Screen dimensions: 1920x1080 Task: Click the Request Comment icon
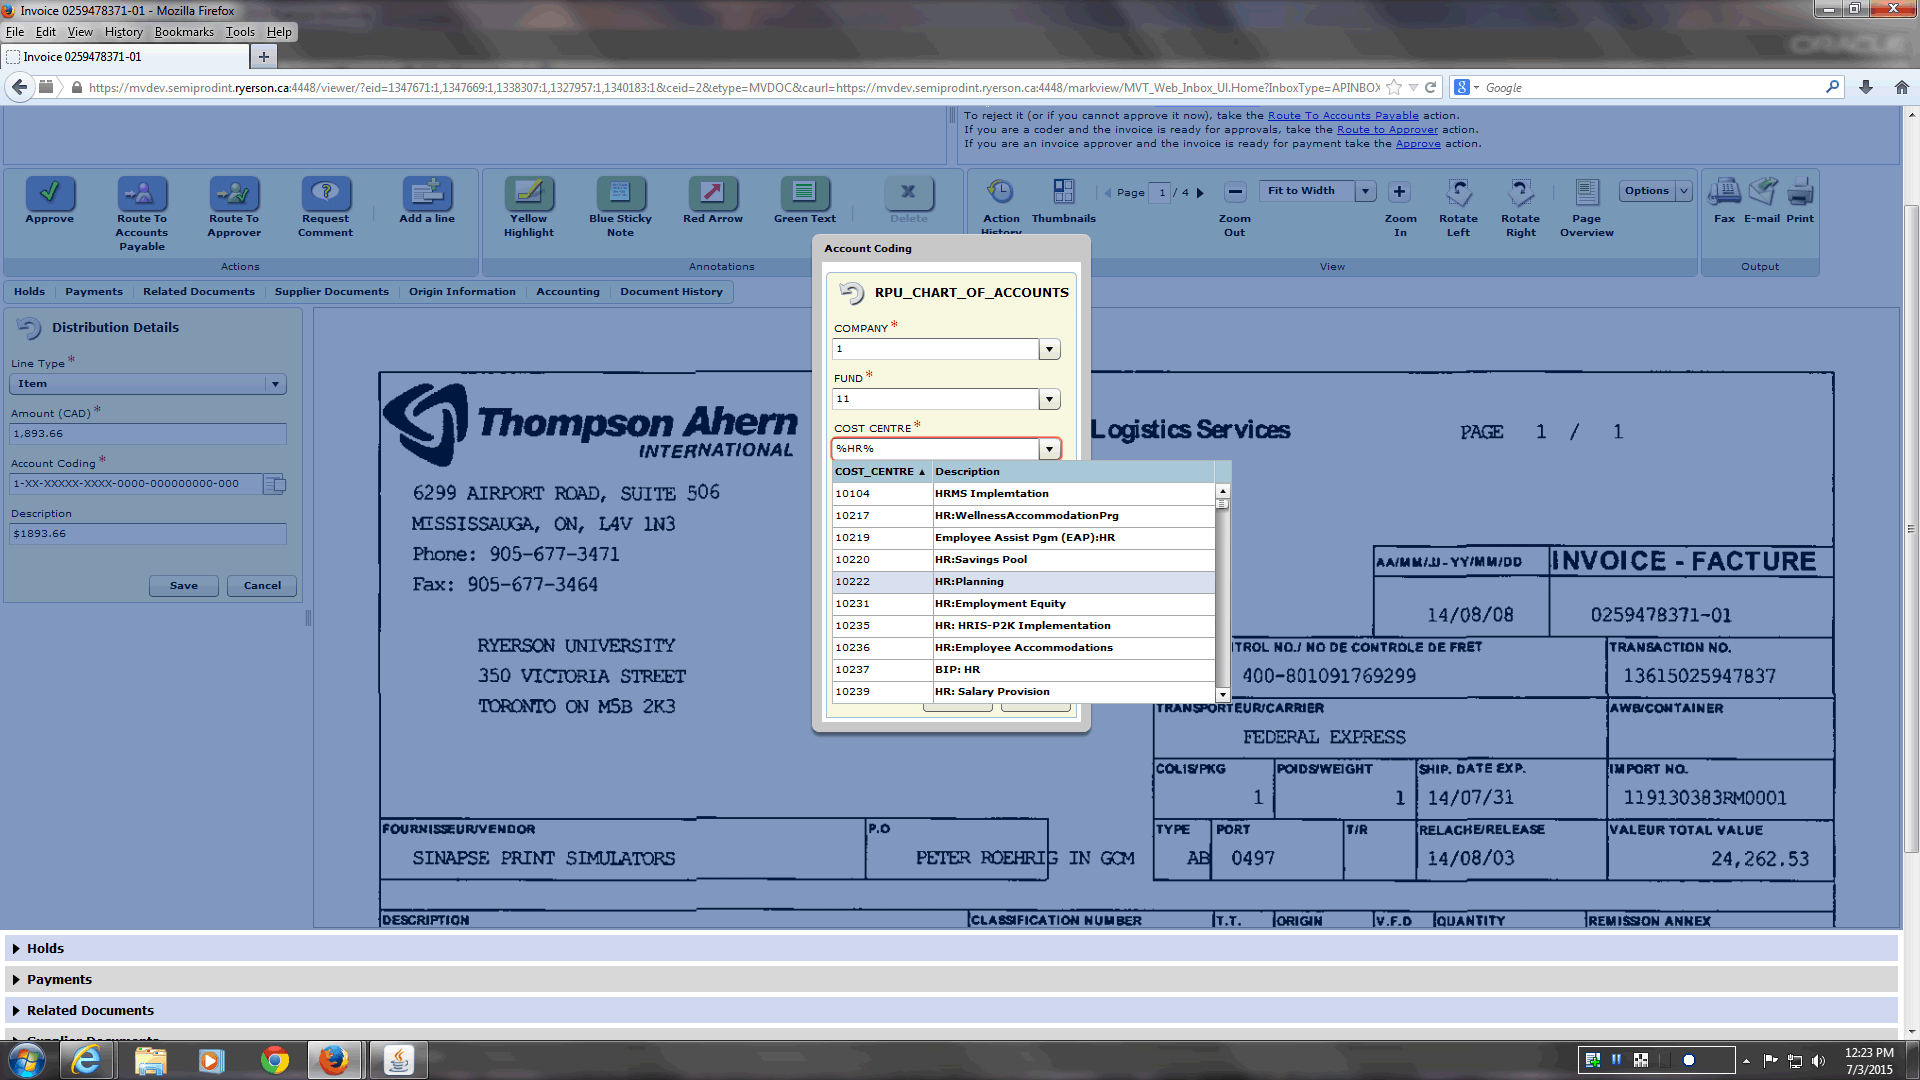pyautogui.click(x=325, y=192)
